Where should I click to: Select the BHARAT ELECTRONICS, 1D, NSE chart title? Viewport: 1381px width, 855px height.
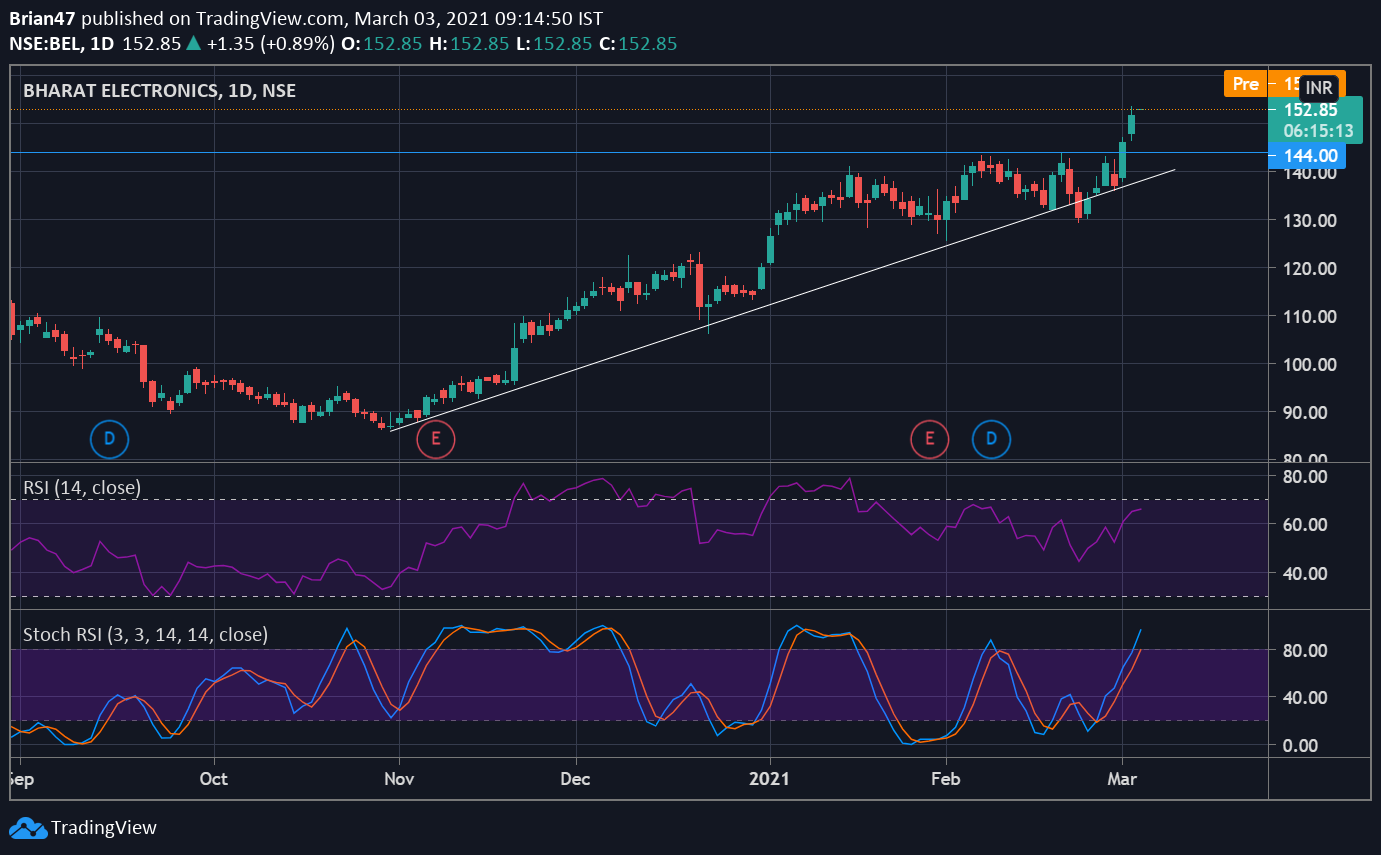159,91
